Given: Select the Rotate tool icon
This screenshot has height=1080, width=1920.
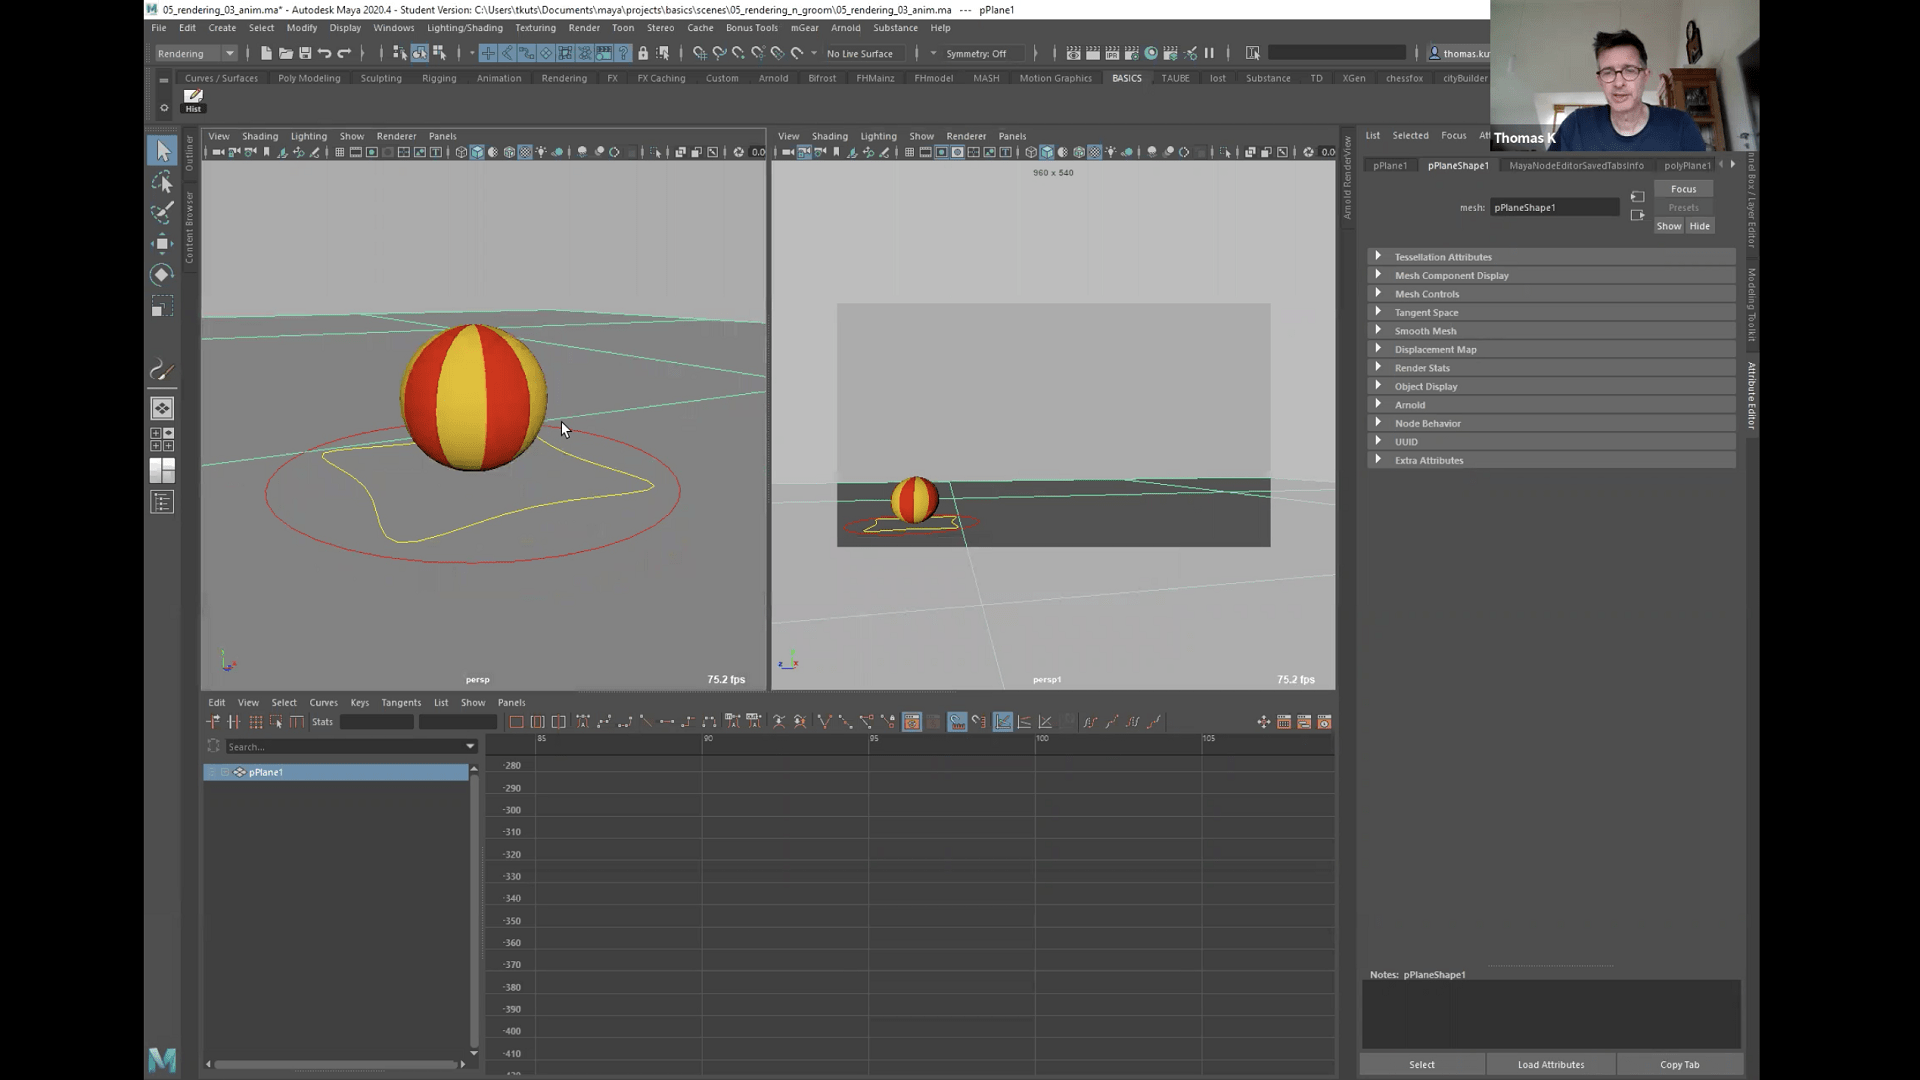Looking at the screenshot, I should coord(162,274).
